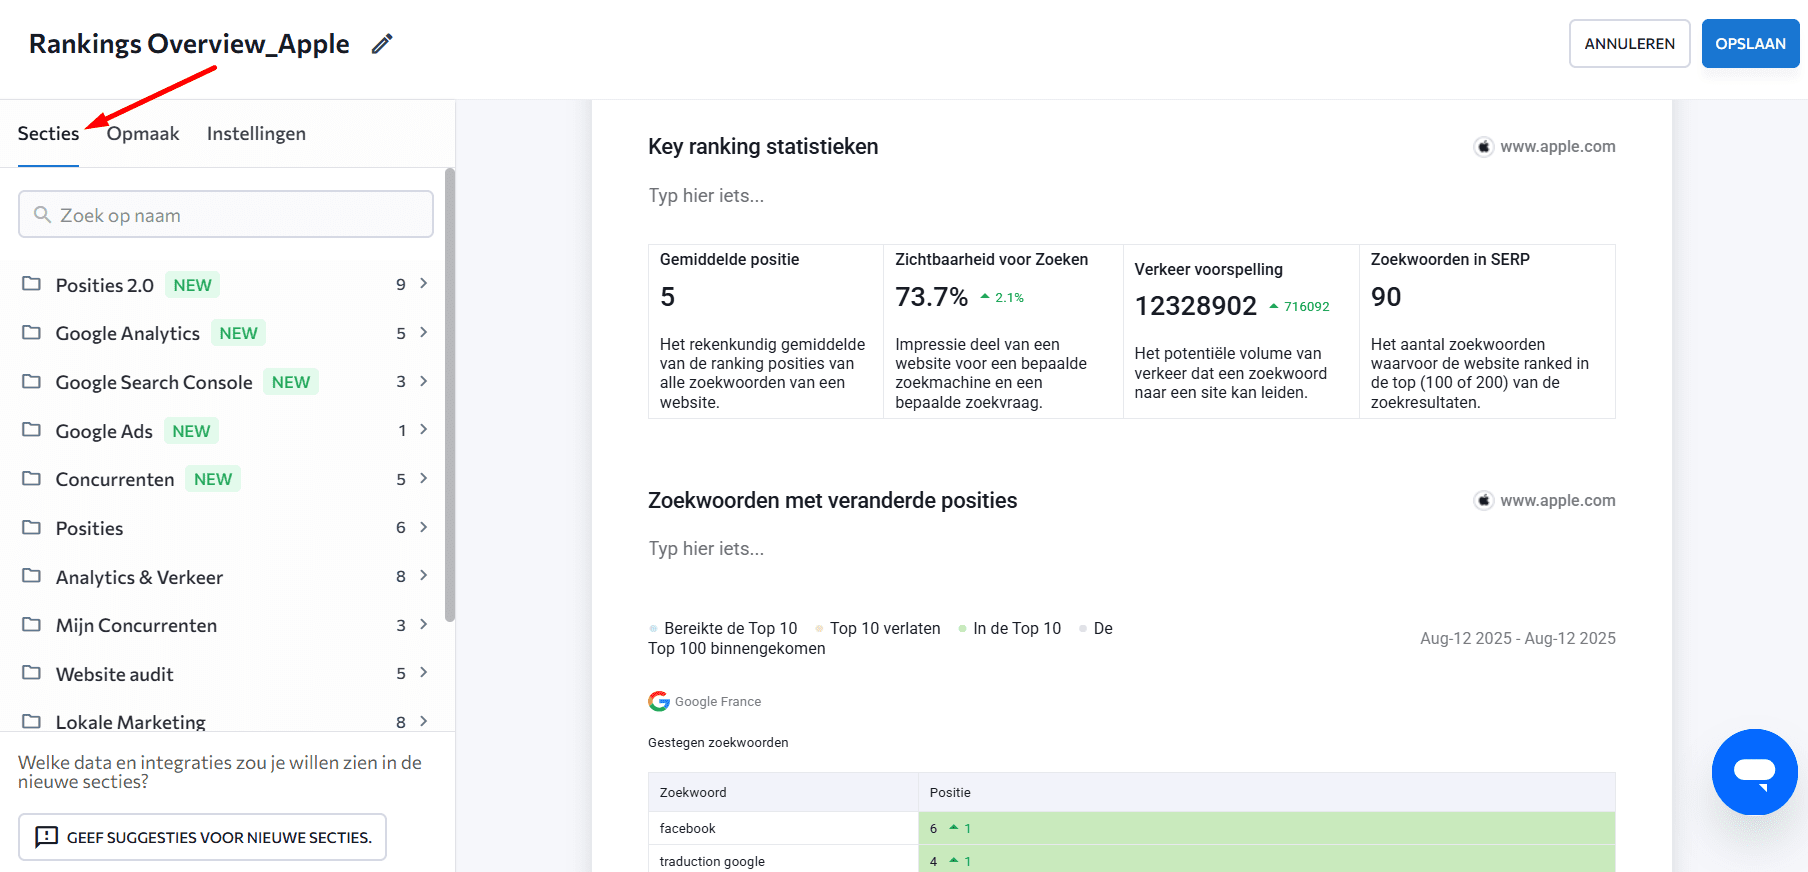The width and height of the screenshot is (1808, 872).
Task: Click the green arrow in traduction google row
Action: (954, 861)
